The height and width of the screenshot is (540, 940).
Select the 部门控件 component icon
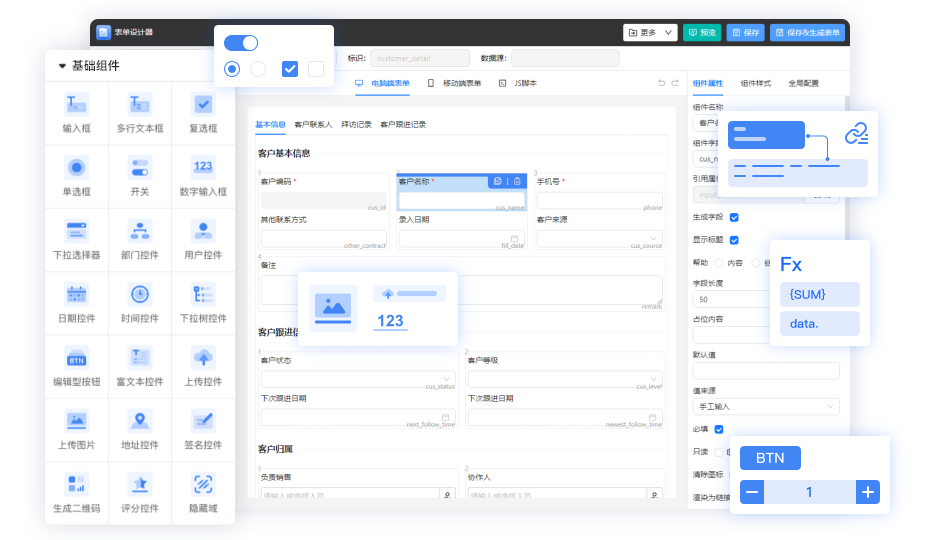(140, 231)
